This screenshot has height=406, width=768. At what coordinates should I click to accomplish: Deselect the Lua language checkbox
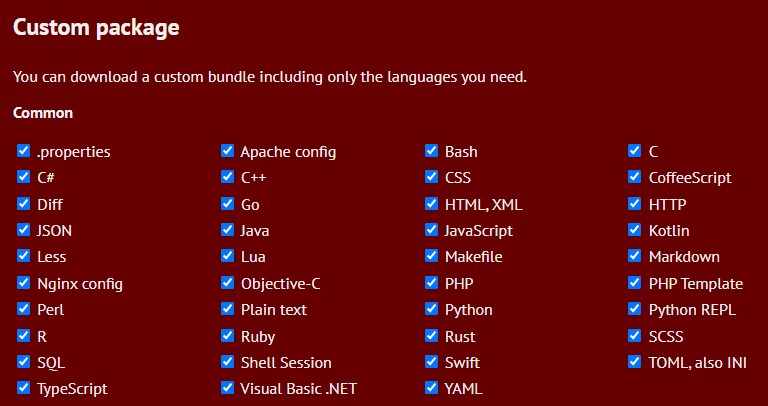pos(227,256)
